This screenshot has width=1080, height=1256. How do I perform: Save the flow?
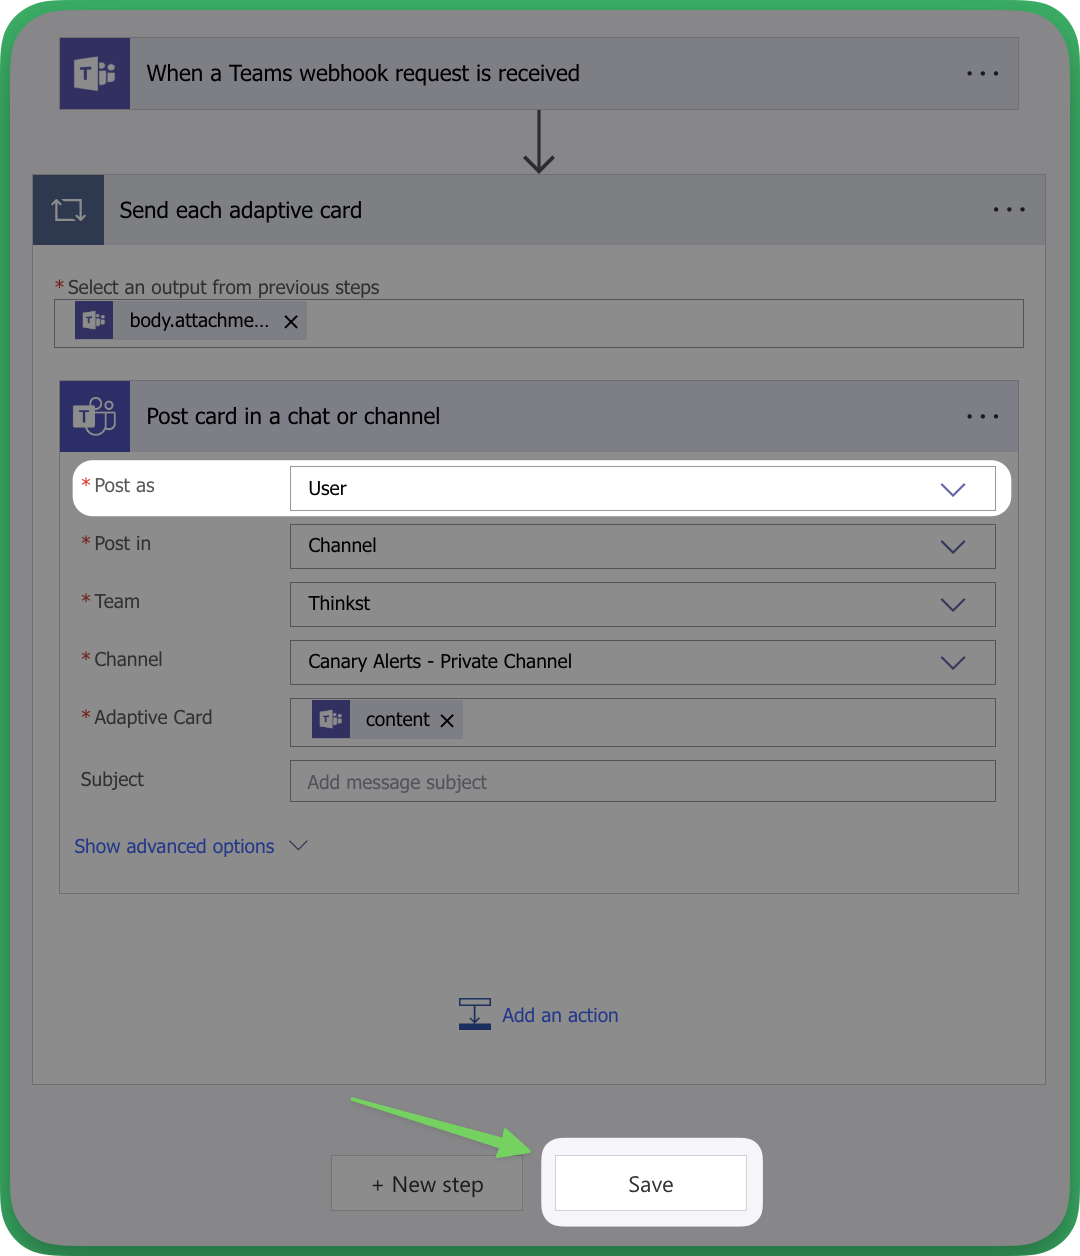click(651, 1184)
